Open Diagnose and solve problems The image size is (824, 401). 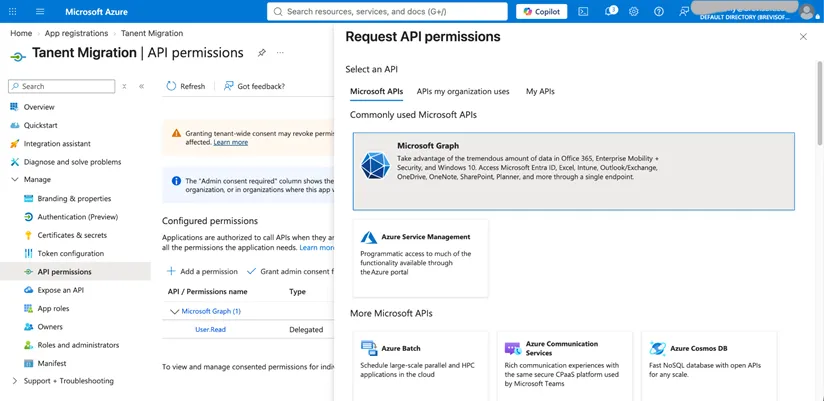point(72,162)
